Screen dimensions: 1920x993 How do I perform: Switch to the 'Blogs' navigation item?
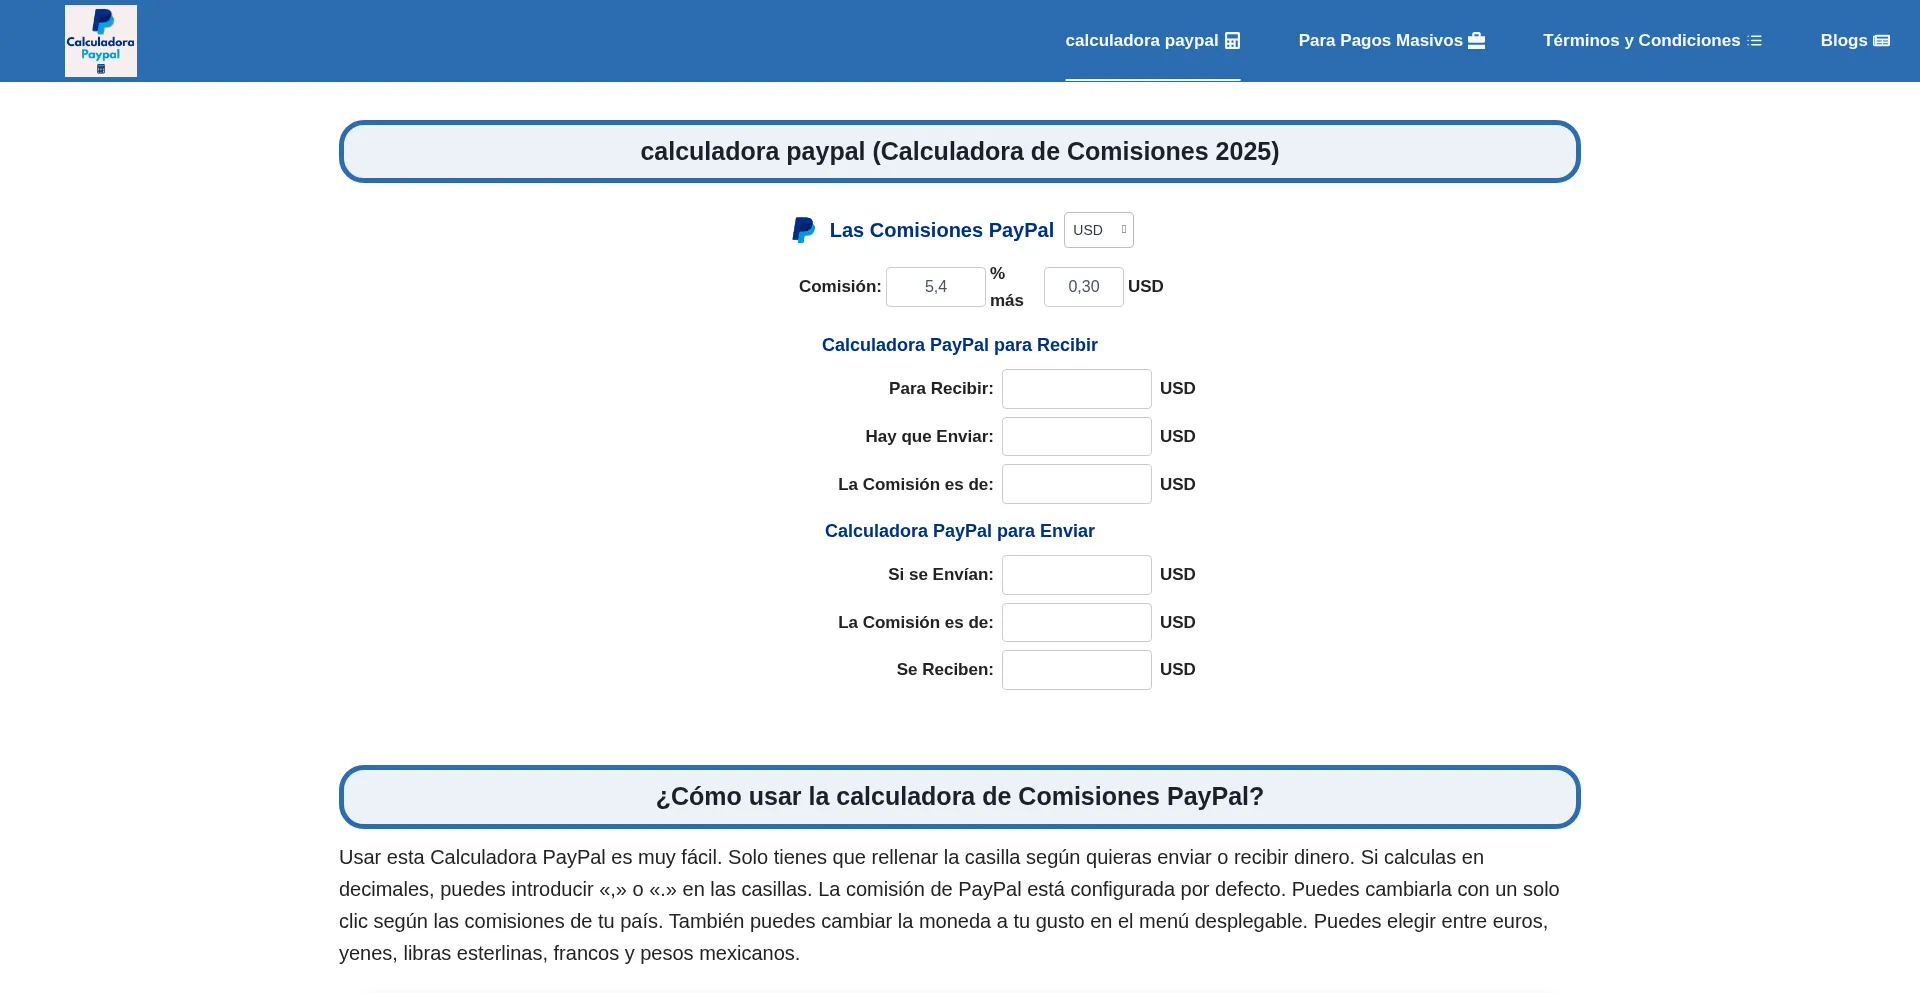tap(1844, 40)
